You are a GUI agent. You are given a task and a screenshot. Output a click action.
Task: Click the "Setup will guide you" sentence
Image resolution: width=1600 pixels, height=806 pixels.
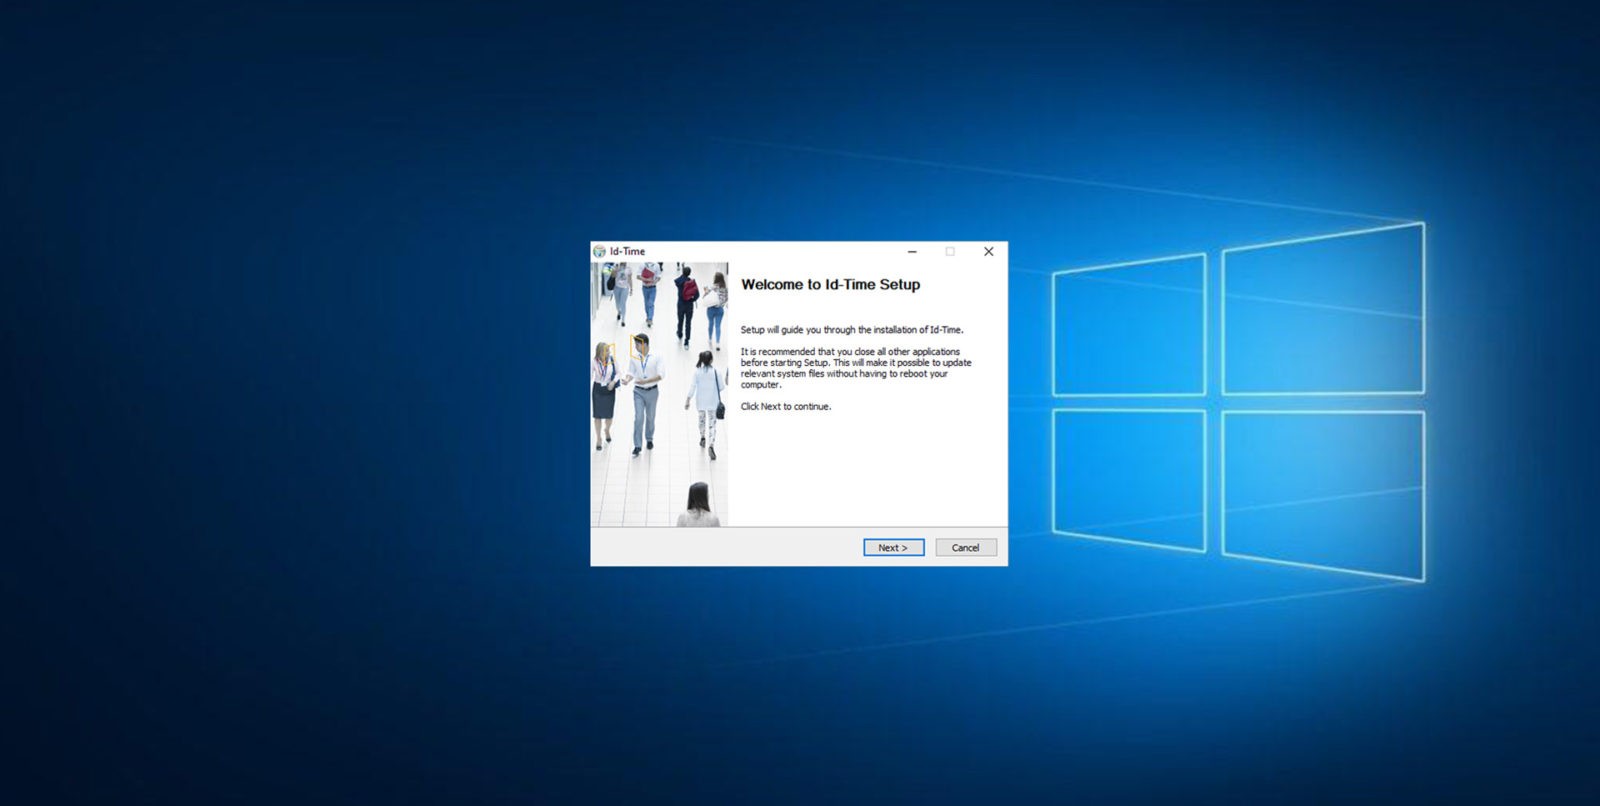pyautogui.click(x=851, y=330)
